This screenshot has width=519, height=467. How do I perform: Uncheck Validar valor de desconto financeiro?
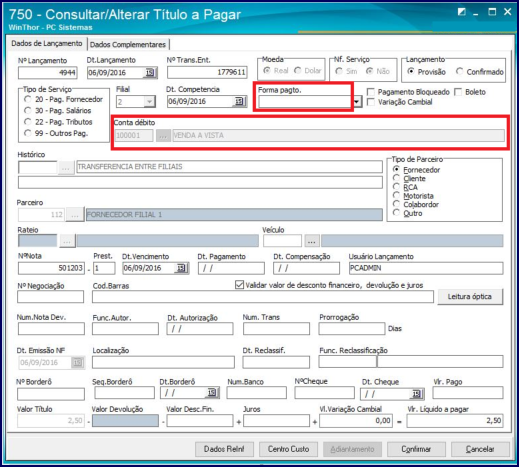pos(239,285)
